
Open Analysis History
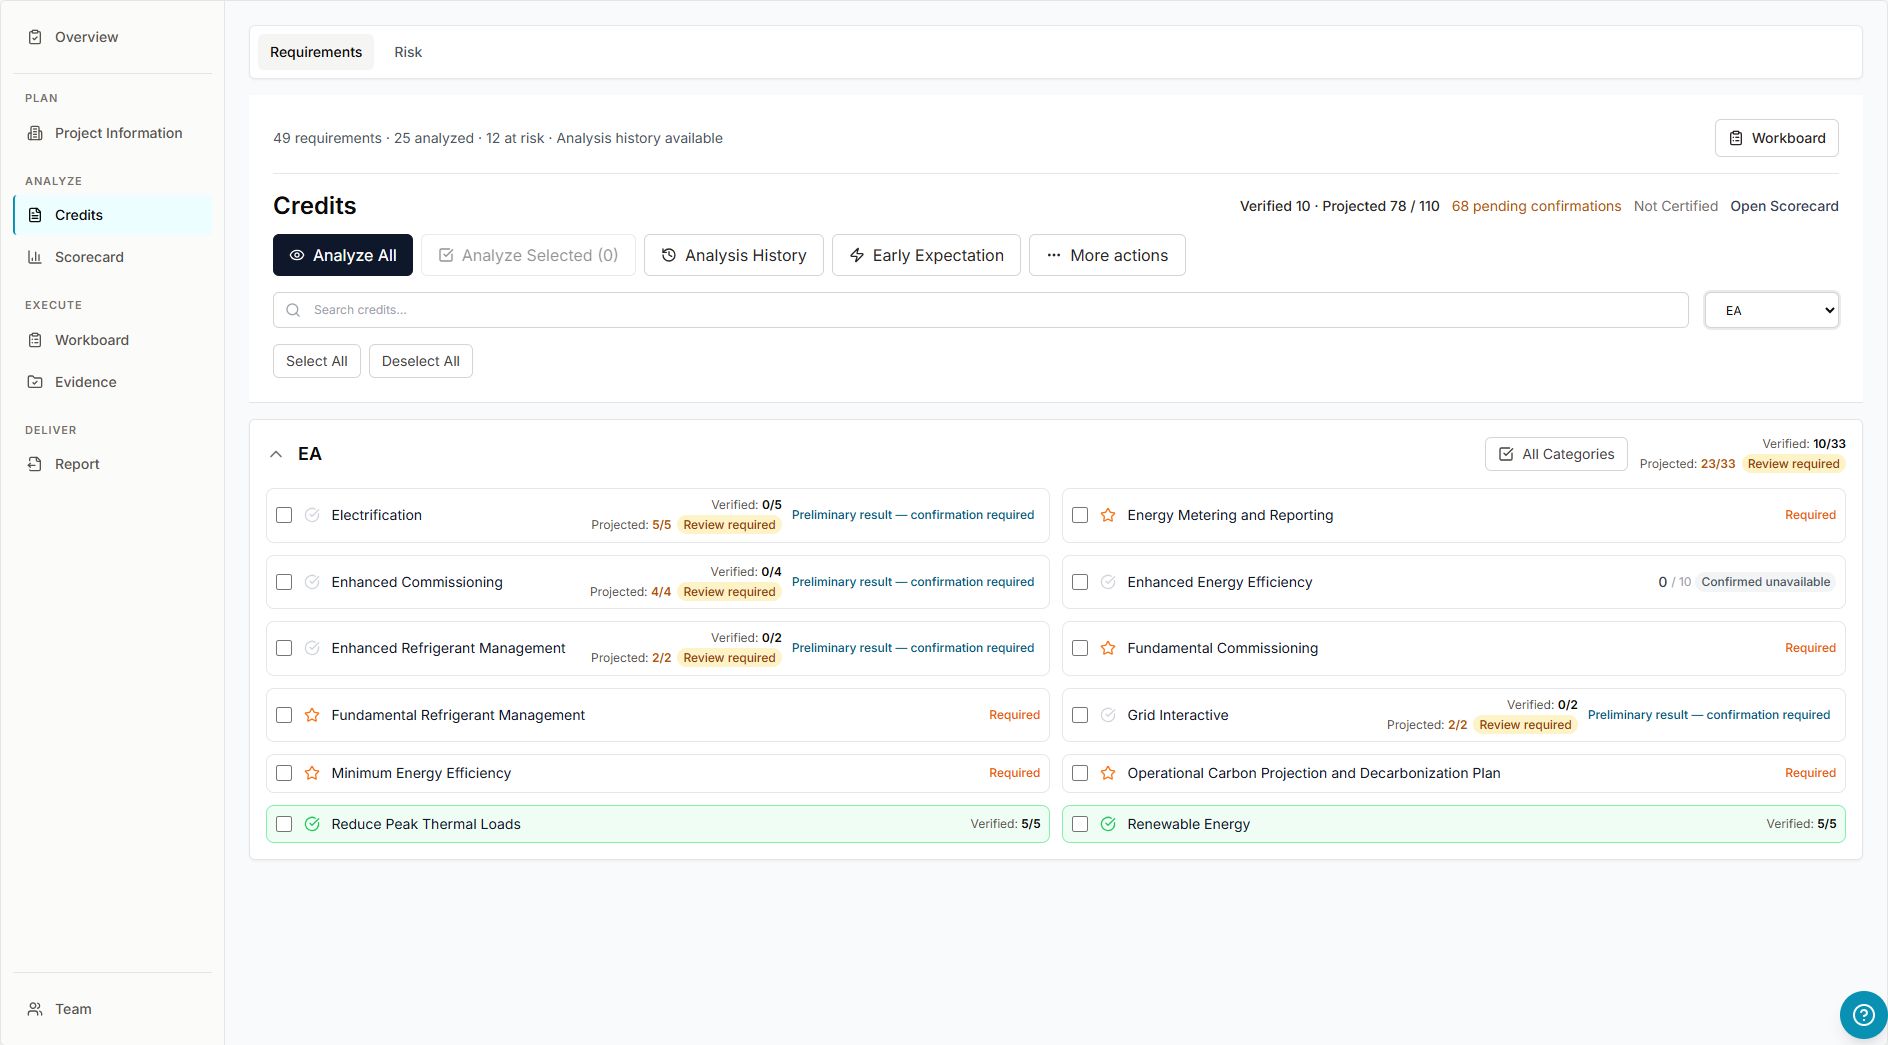(x=734, y=255)
